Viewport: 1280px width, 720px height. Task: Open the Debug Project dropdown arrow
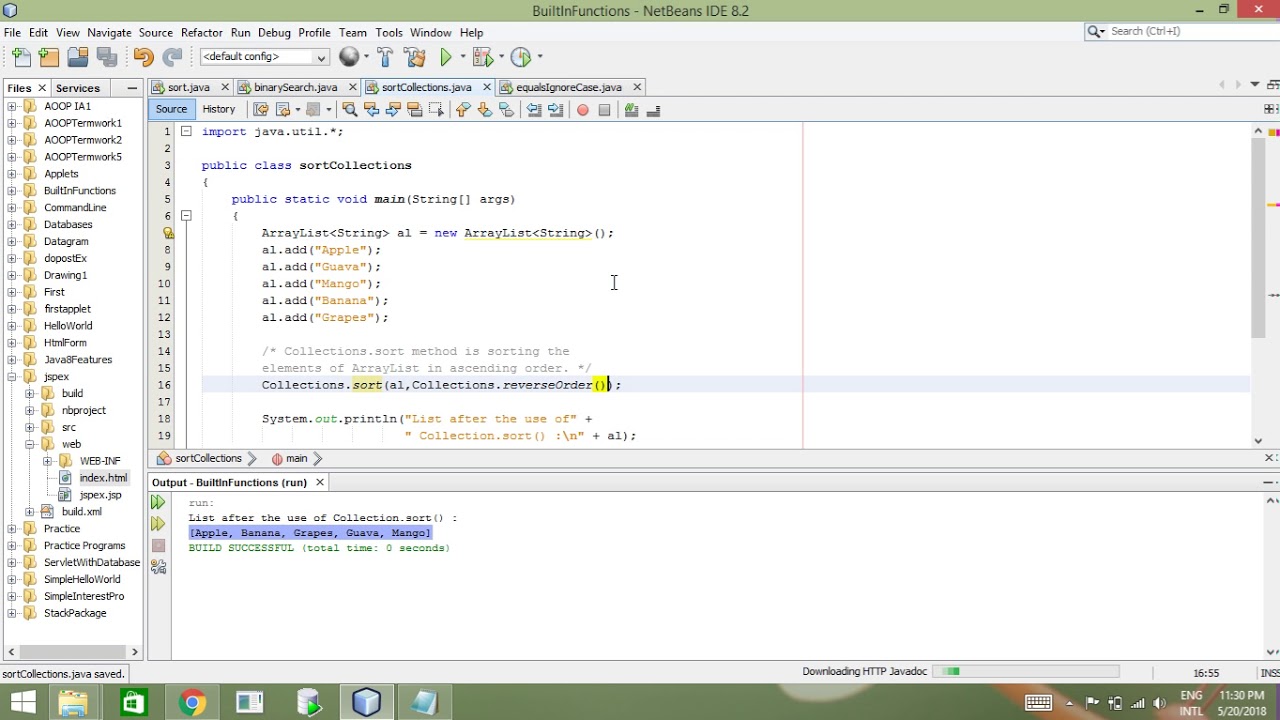tap(501, 57)
